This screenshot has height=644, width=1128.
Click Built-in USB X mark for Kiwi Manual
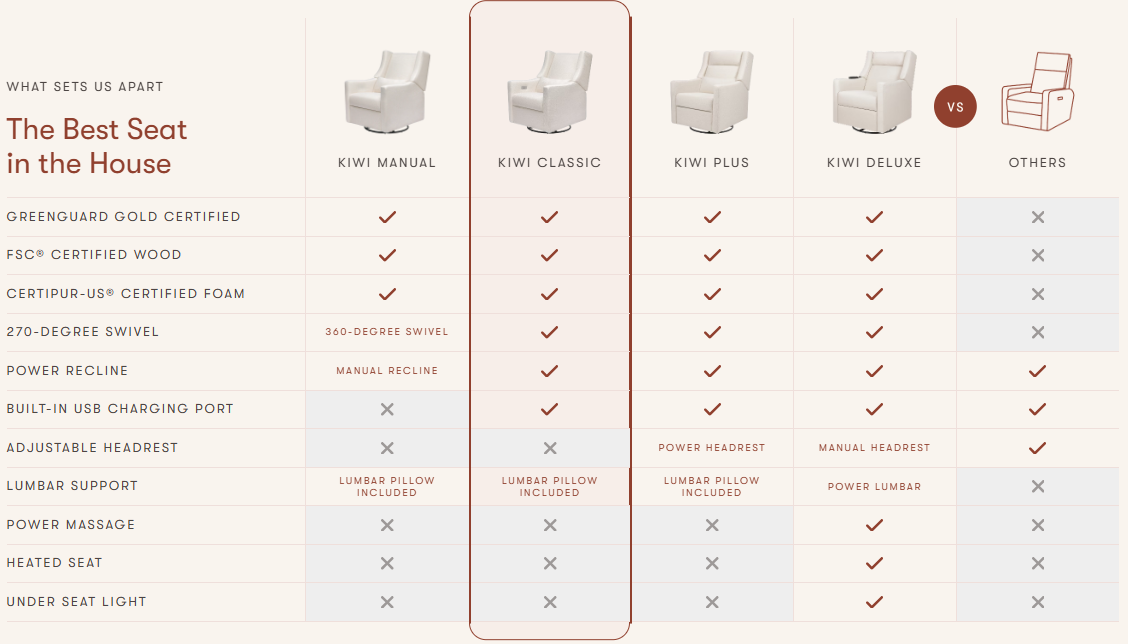[387, 409]
